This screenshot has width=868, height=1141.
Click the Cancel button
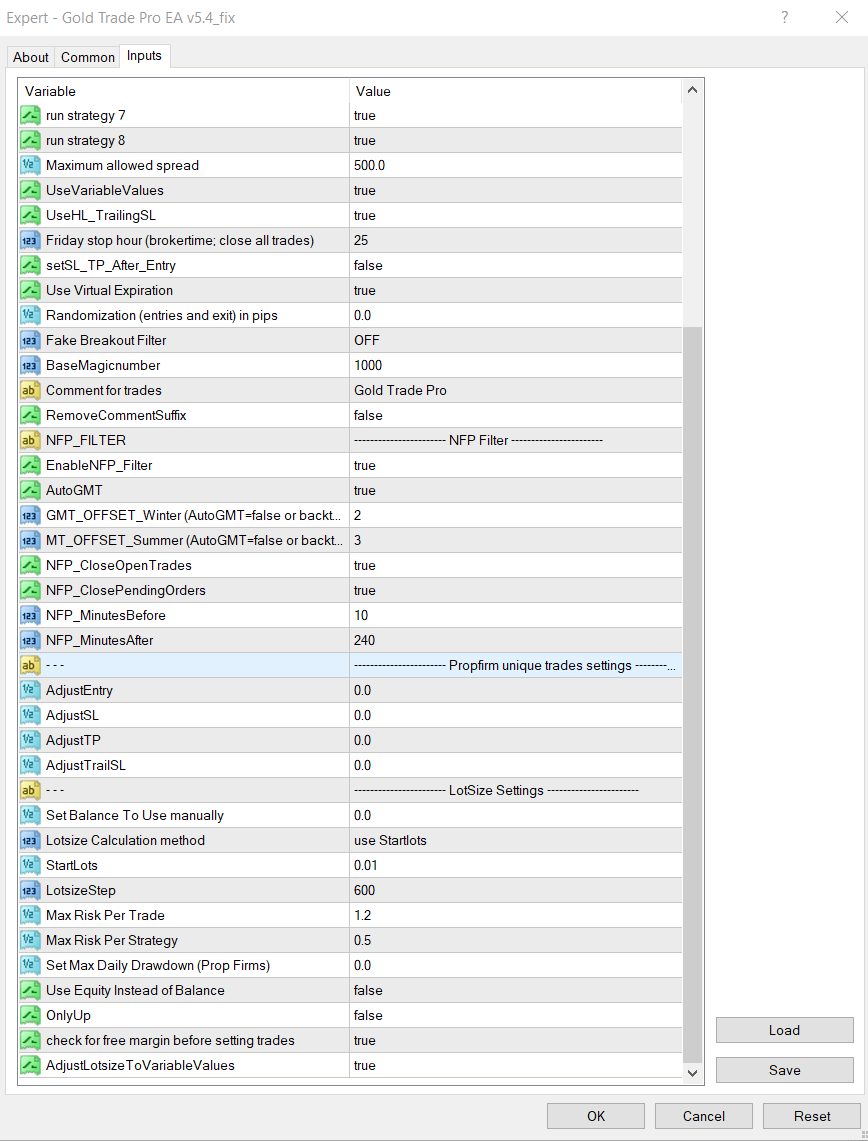[704, 1116]
